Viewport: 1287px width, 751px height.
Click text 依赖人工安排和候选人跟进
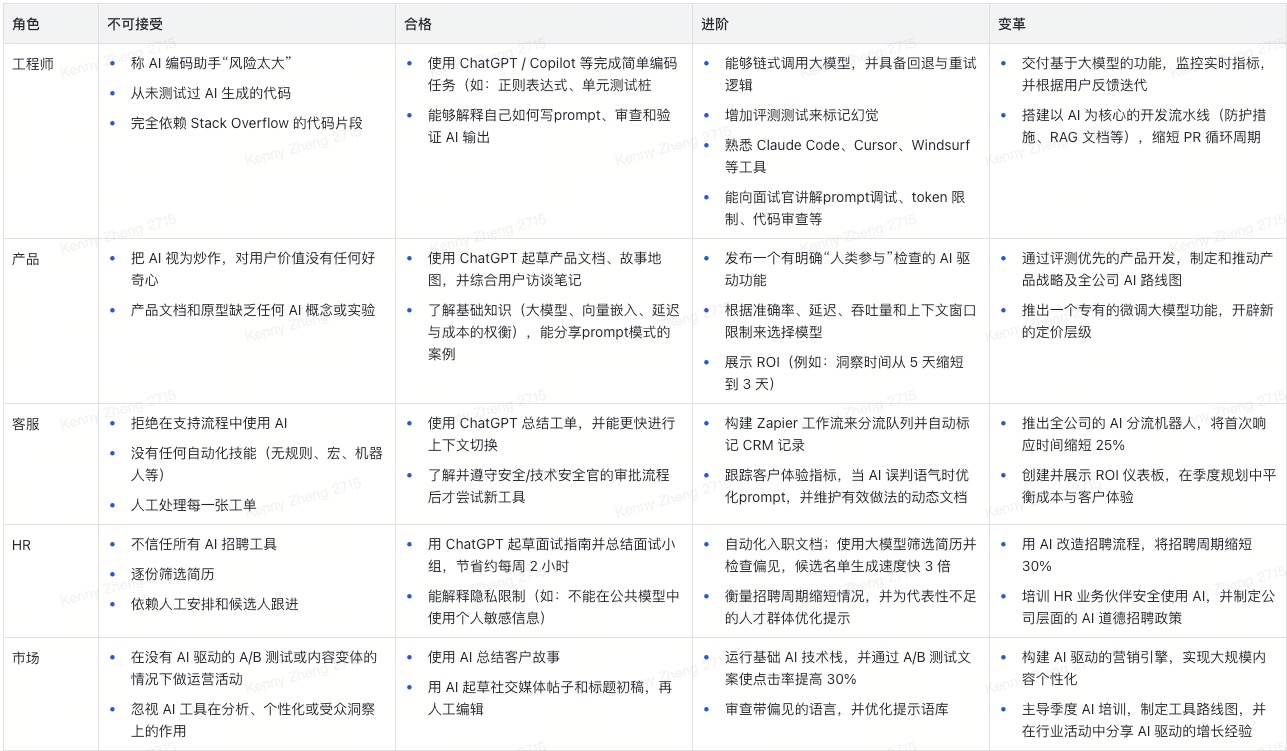coord(215,604)
